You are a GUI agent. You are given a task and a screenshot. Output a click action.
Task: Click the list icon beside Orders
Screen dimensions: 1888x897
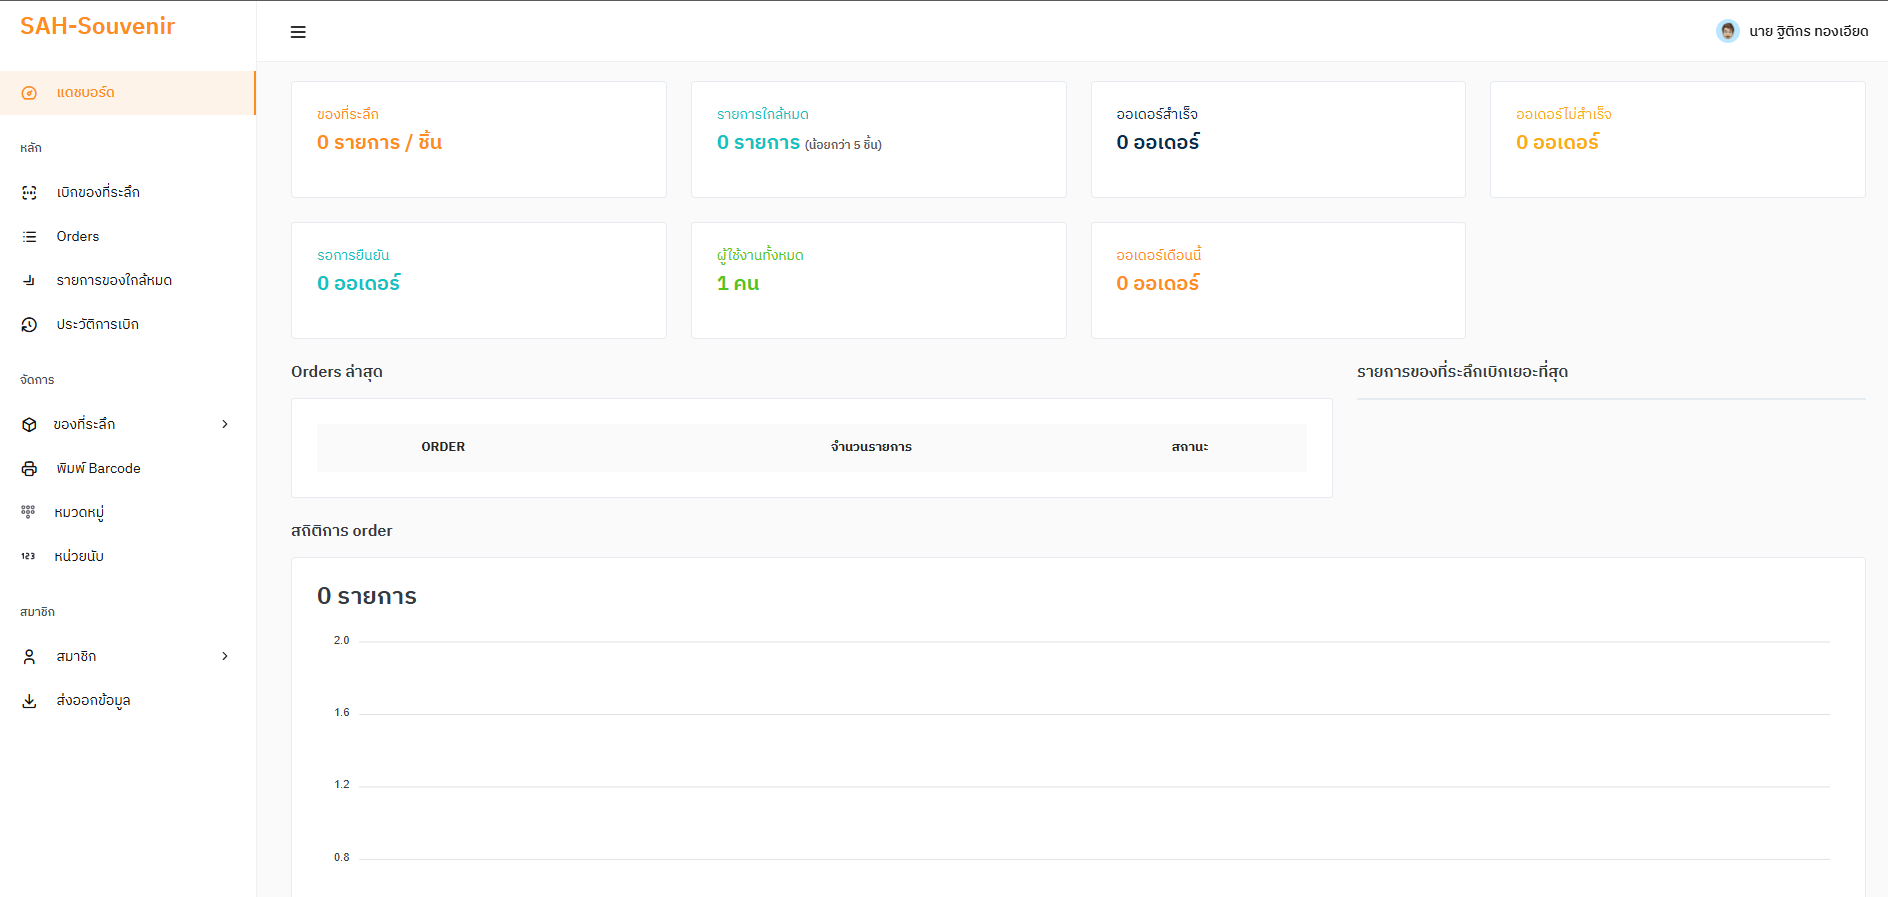point(29,237)
